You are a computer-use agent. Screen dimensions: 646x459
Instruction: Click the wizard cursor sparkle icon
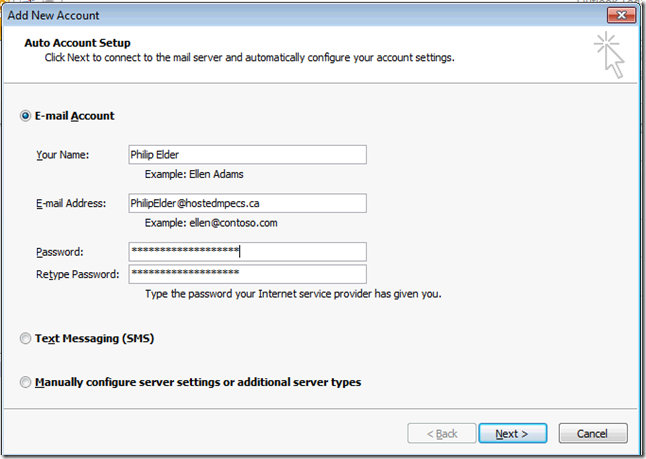tap(609, 54)
